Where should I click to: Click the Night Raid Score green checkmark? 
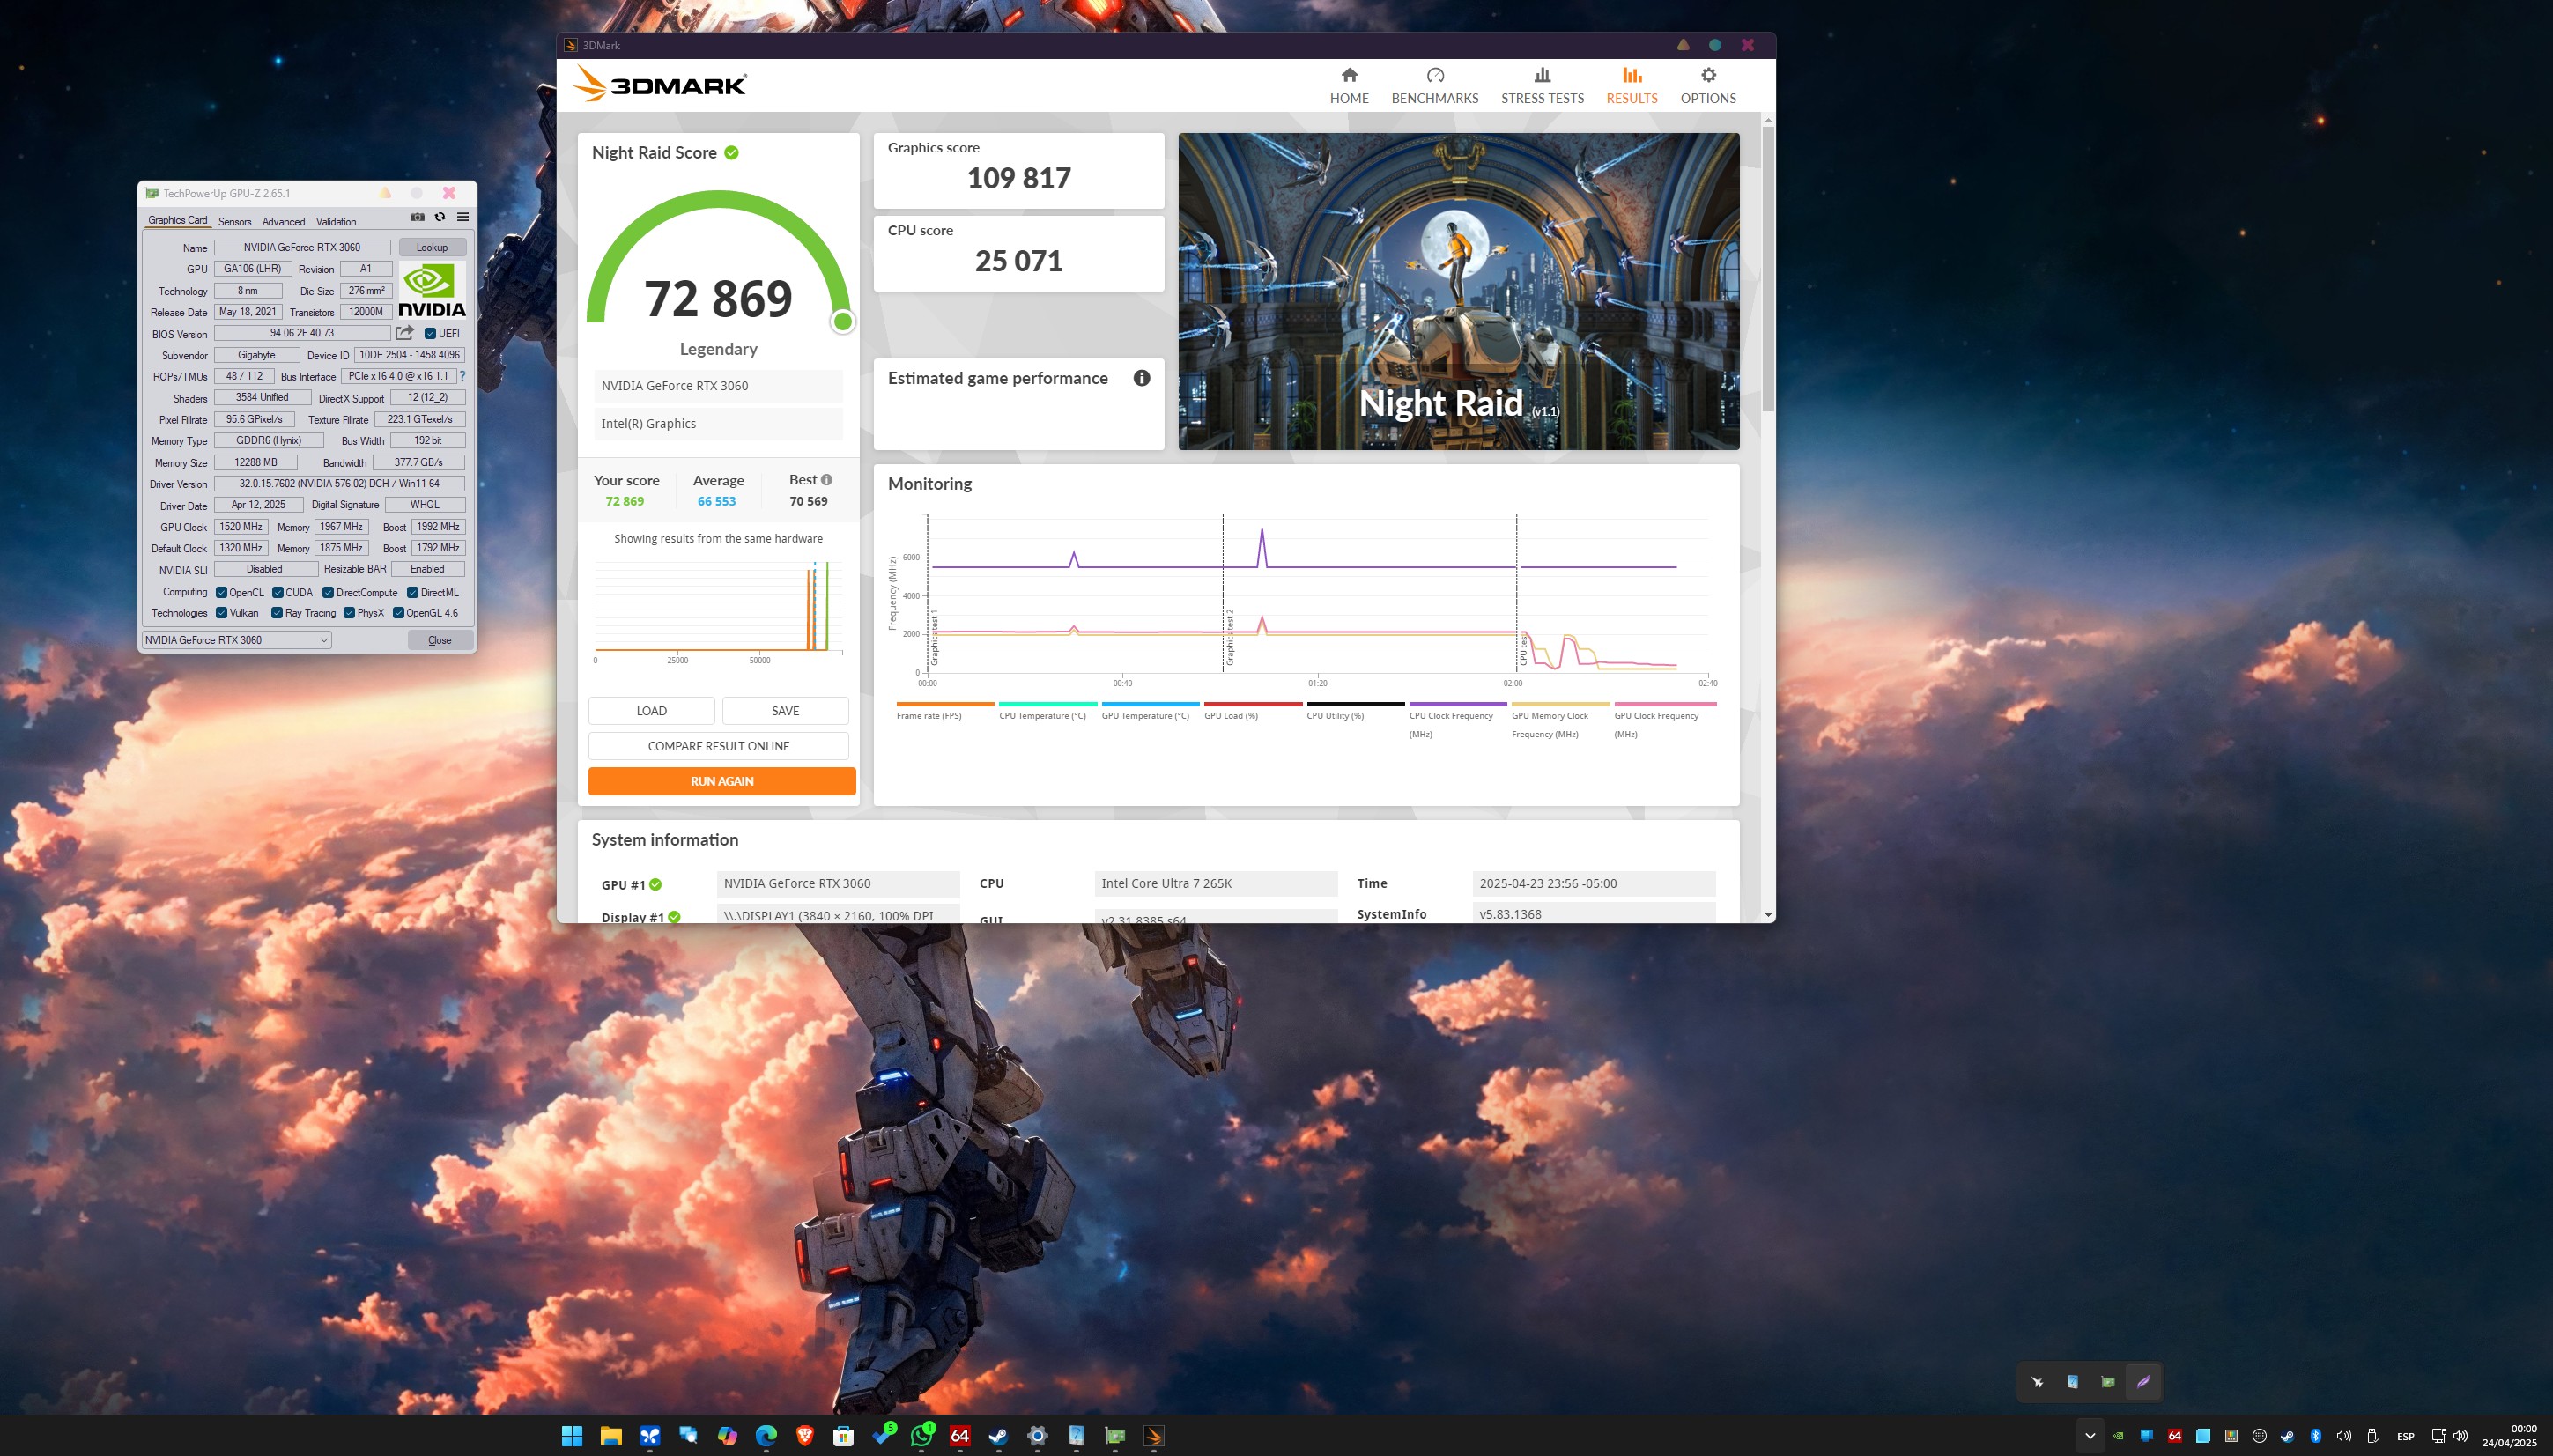(x=731, y=153)
